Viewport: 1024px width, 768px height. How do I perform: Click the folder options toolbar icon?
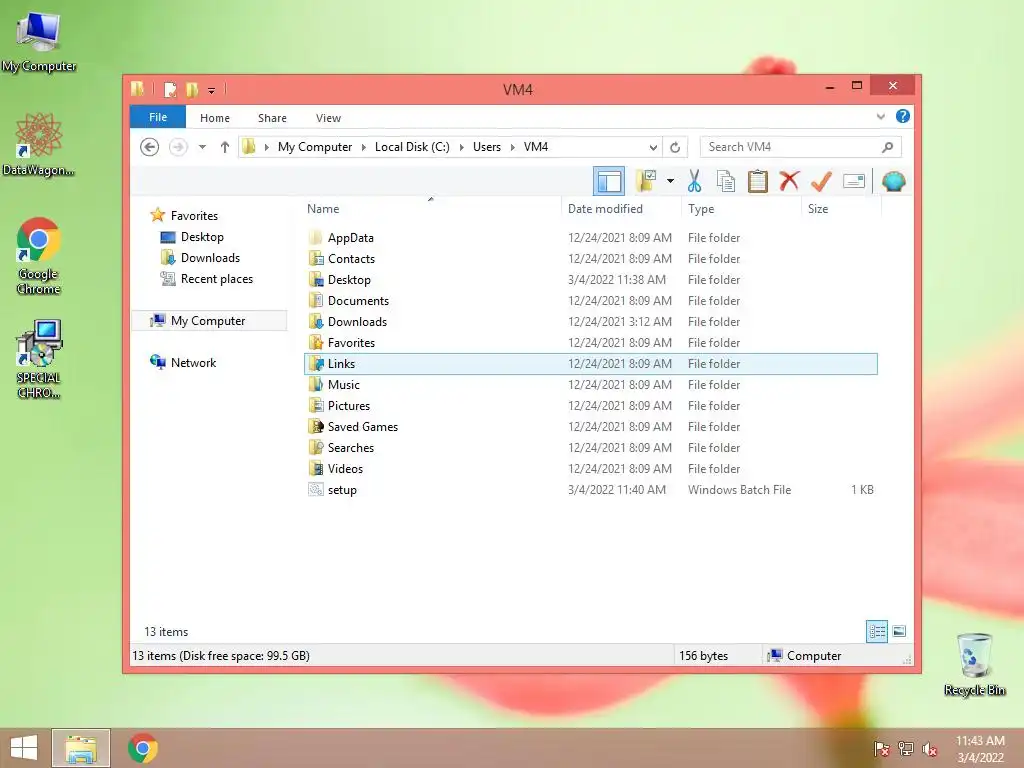646,181
